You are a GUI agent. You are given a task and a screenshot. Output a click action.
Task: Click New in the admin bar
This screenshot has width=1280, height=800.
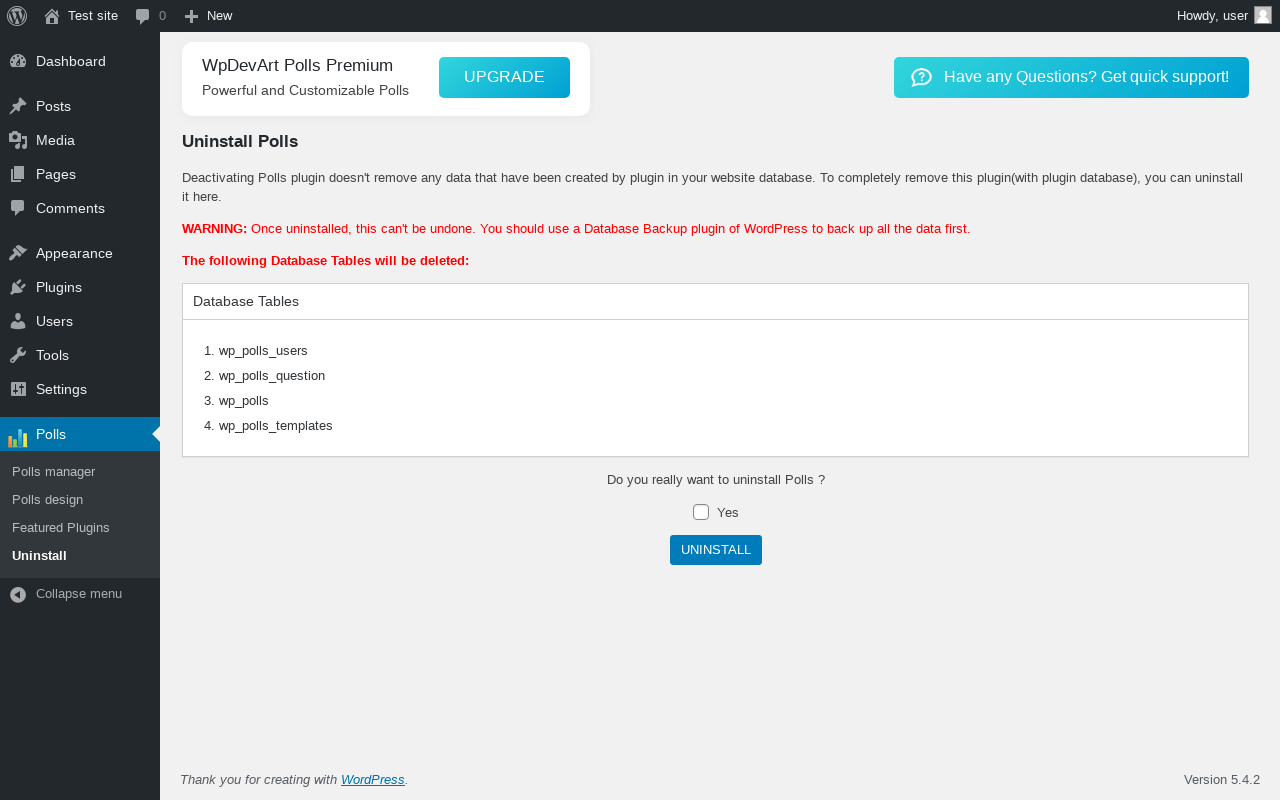click(x=220, y=16)
